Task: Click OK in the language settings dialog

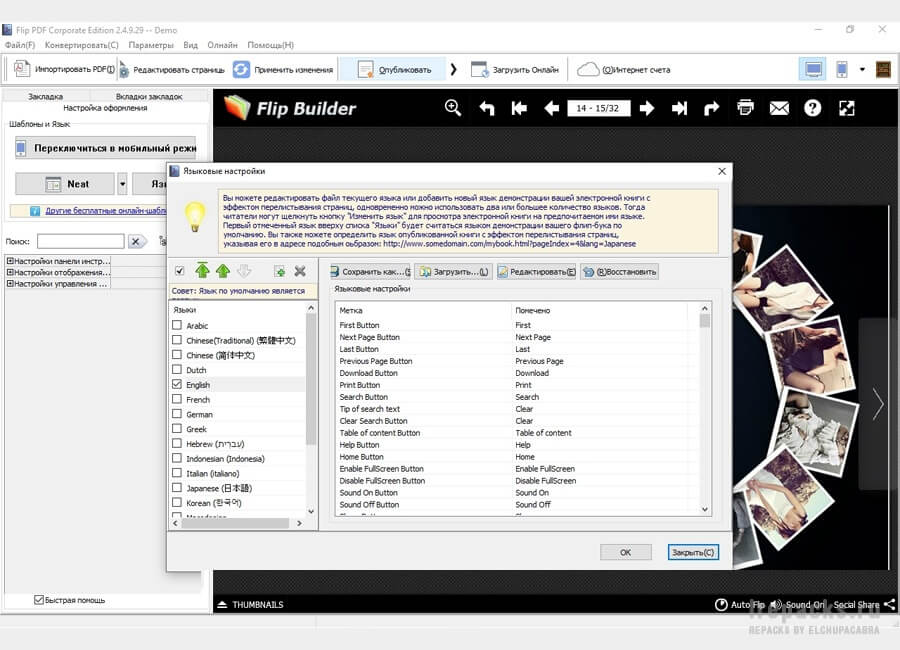Action: (626, 552)
